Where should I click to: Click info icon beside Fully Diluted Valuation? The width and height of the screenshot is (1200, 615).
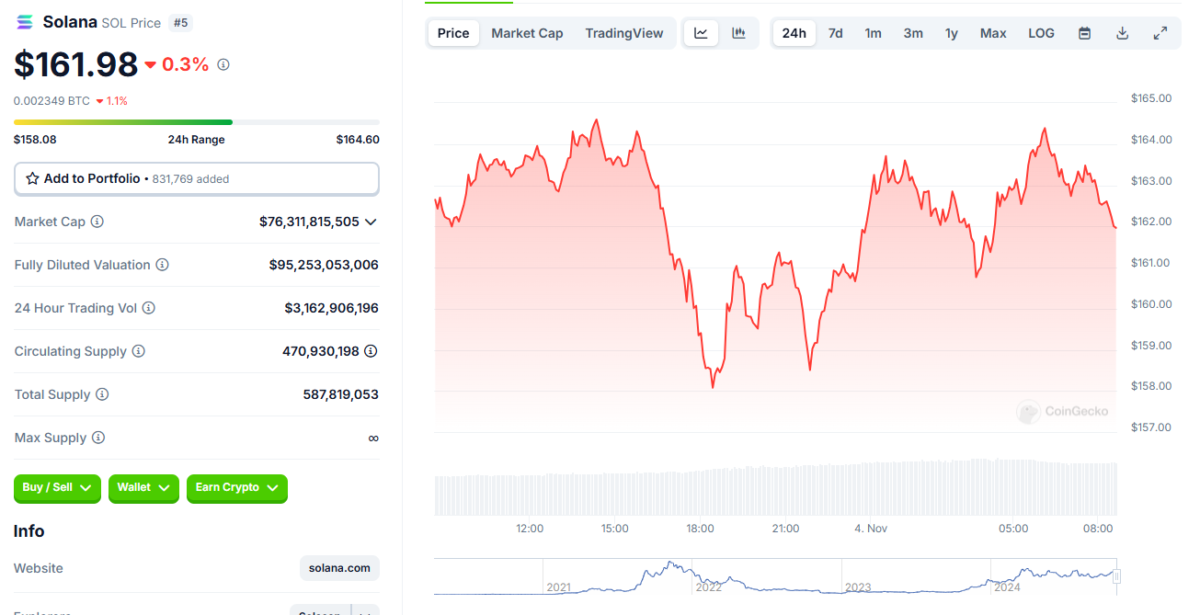pos(162,265)
